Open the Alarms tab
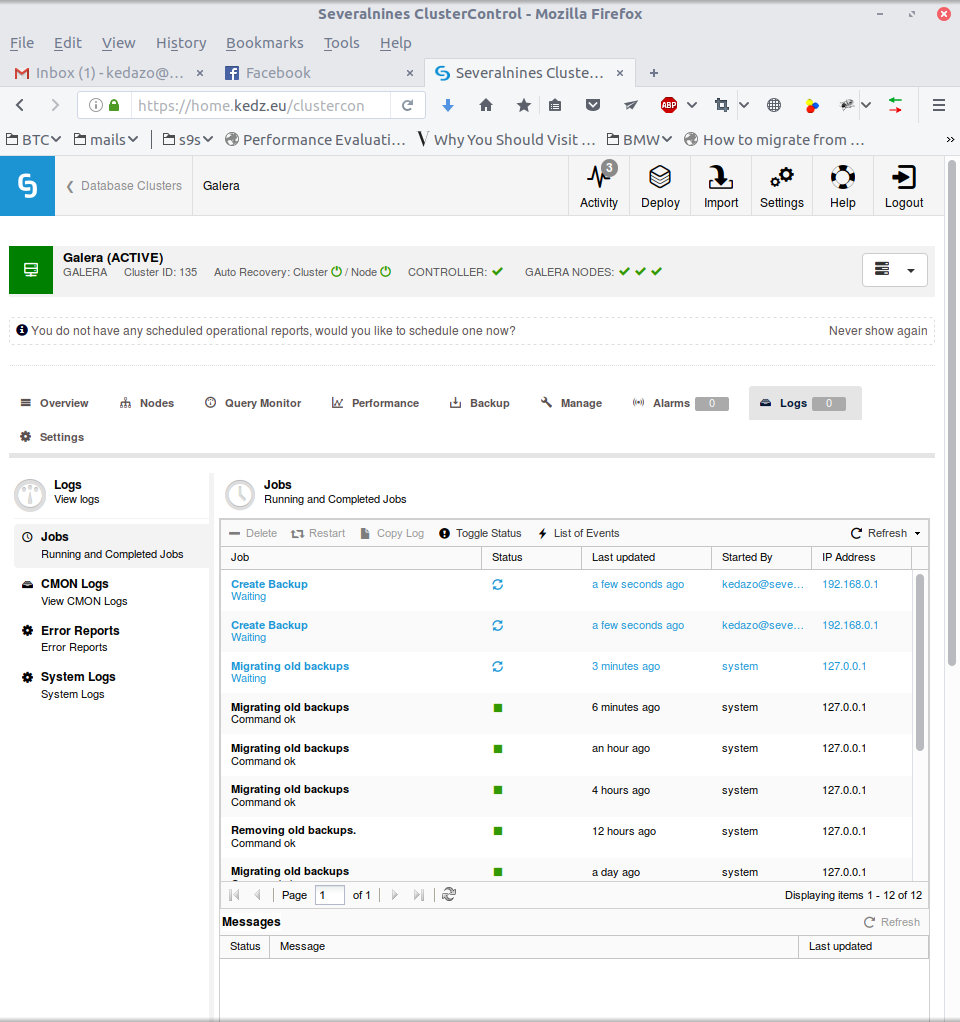This screenshot has width=960, height=1022. (680, 403)
